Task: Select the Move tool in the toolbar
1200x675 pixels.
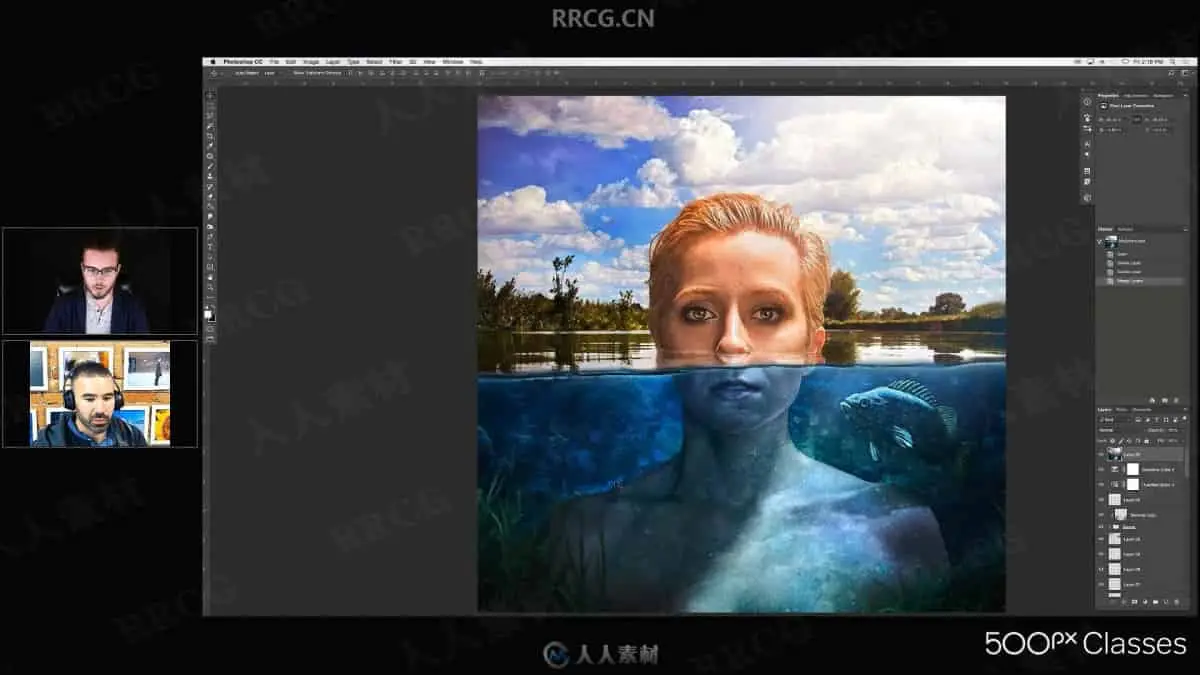Action: coord(210,96)
